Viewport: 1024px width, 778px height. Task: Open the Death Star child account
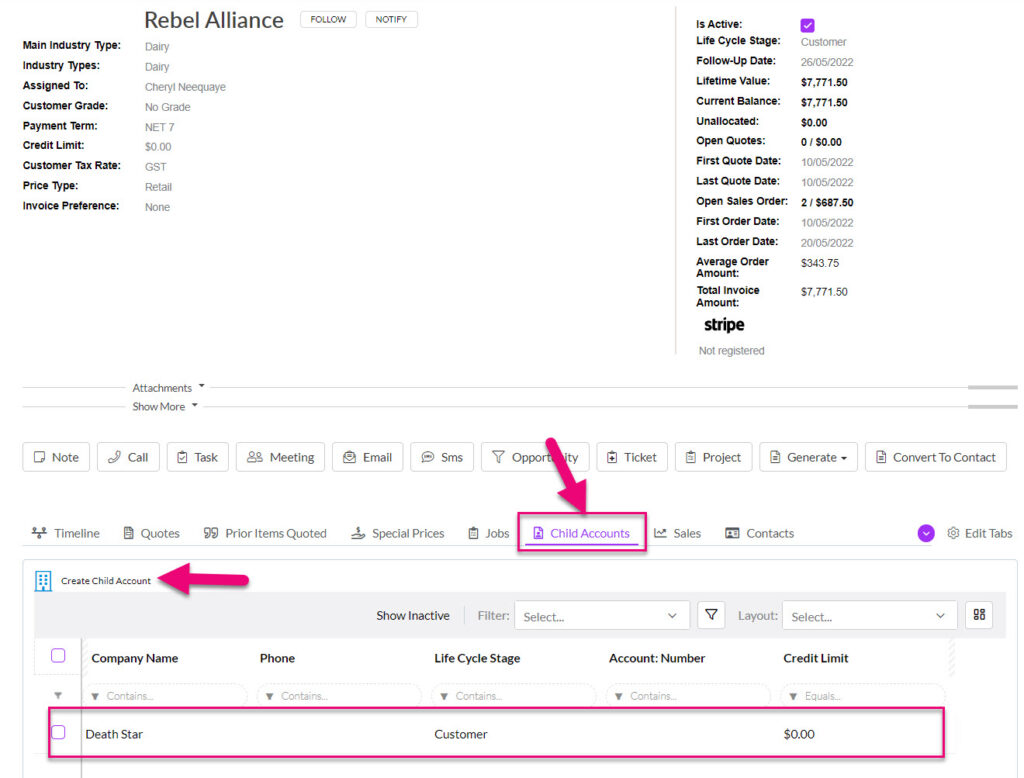114,734
